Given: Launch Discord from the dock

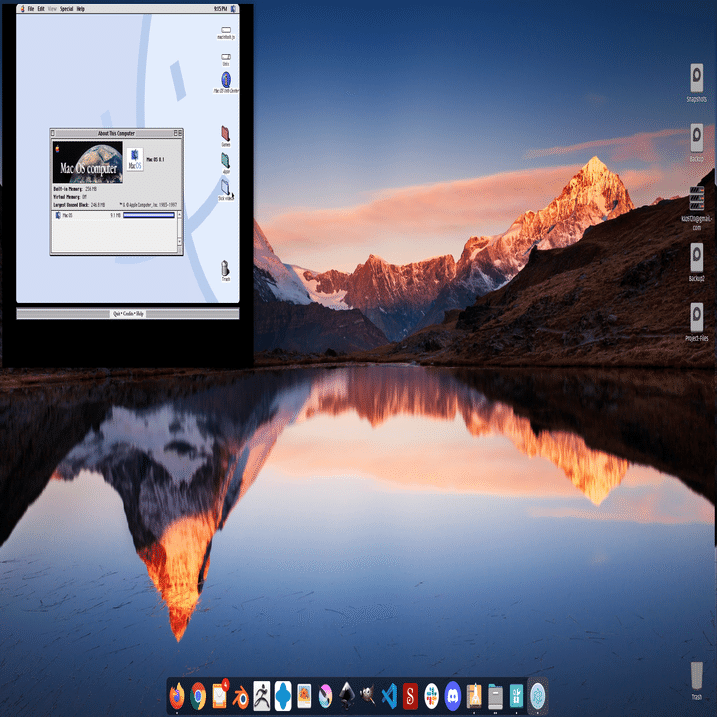Looking at the screenshot, I should coord(453,696).
